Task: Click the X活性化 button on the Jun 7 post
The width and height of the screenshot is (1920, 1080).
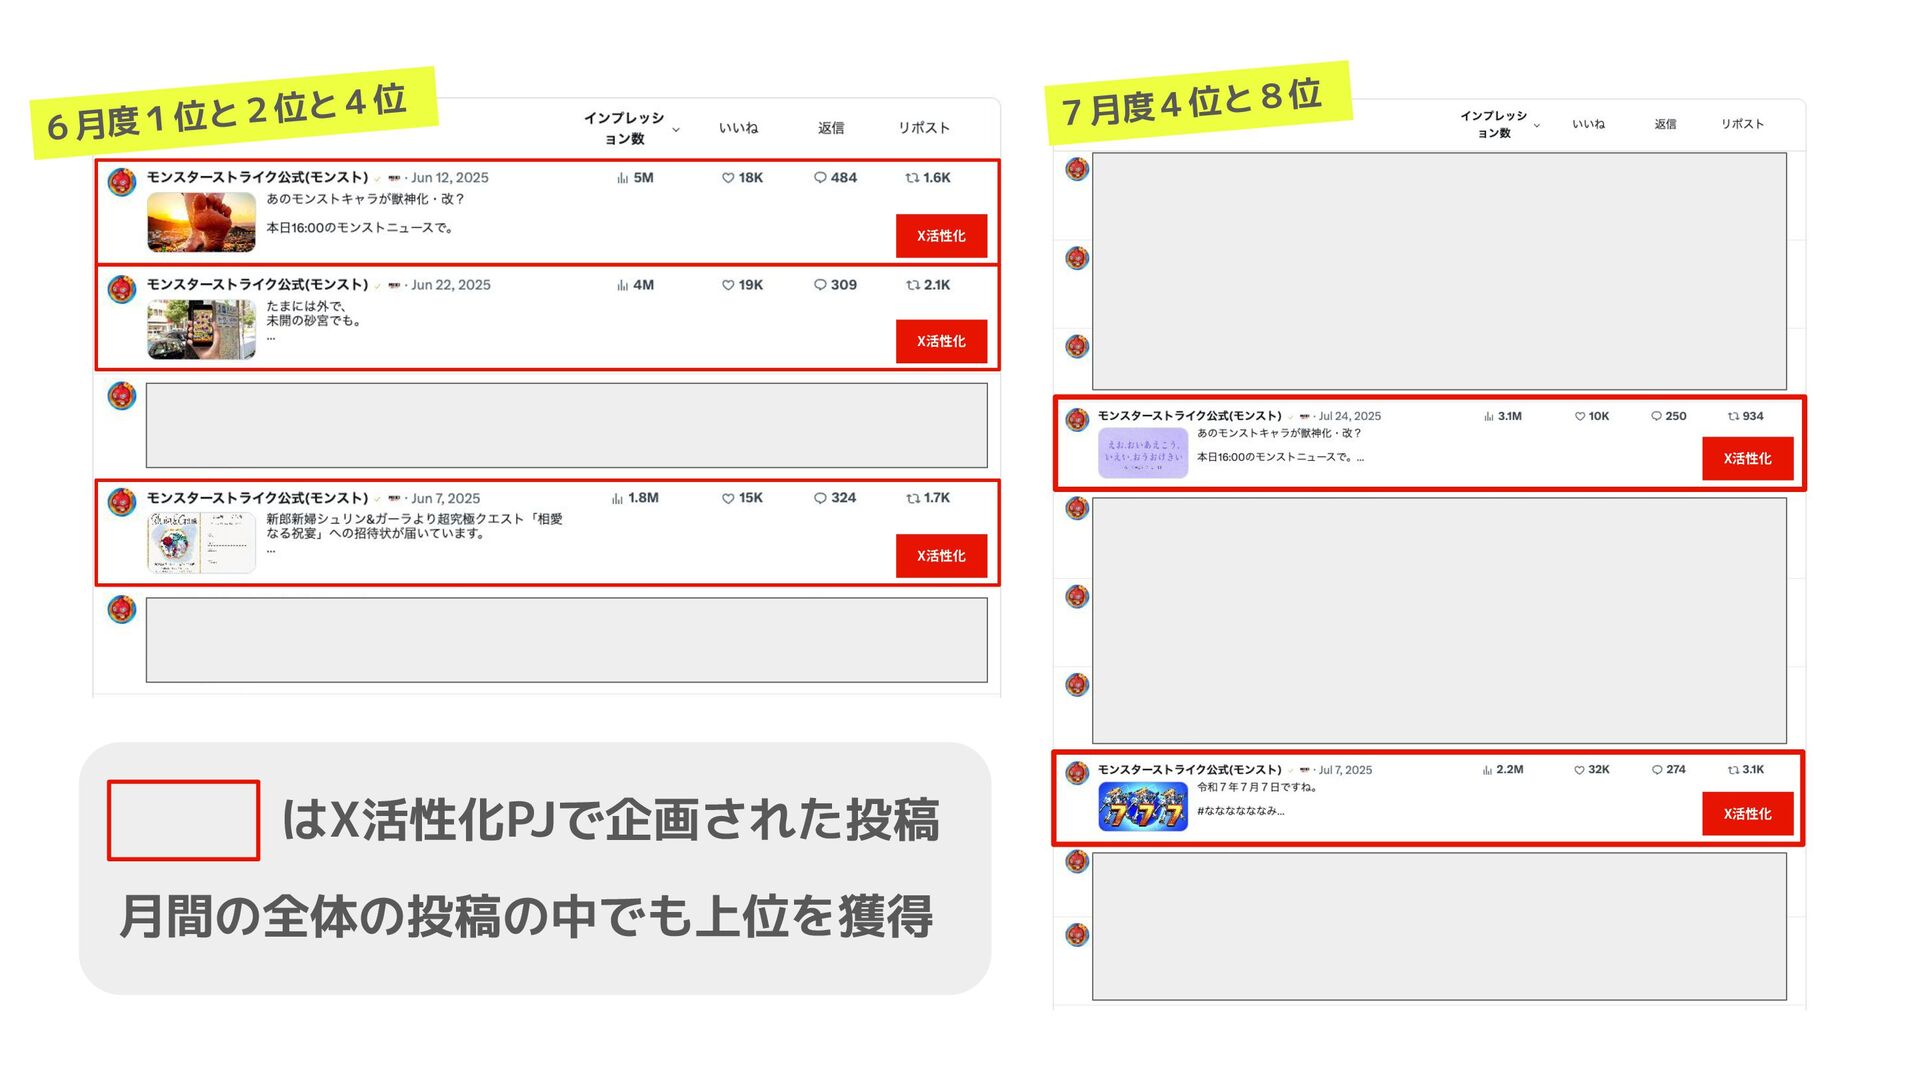Action: [x=941, y=556]
